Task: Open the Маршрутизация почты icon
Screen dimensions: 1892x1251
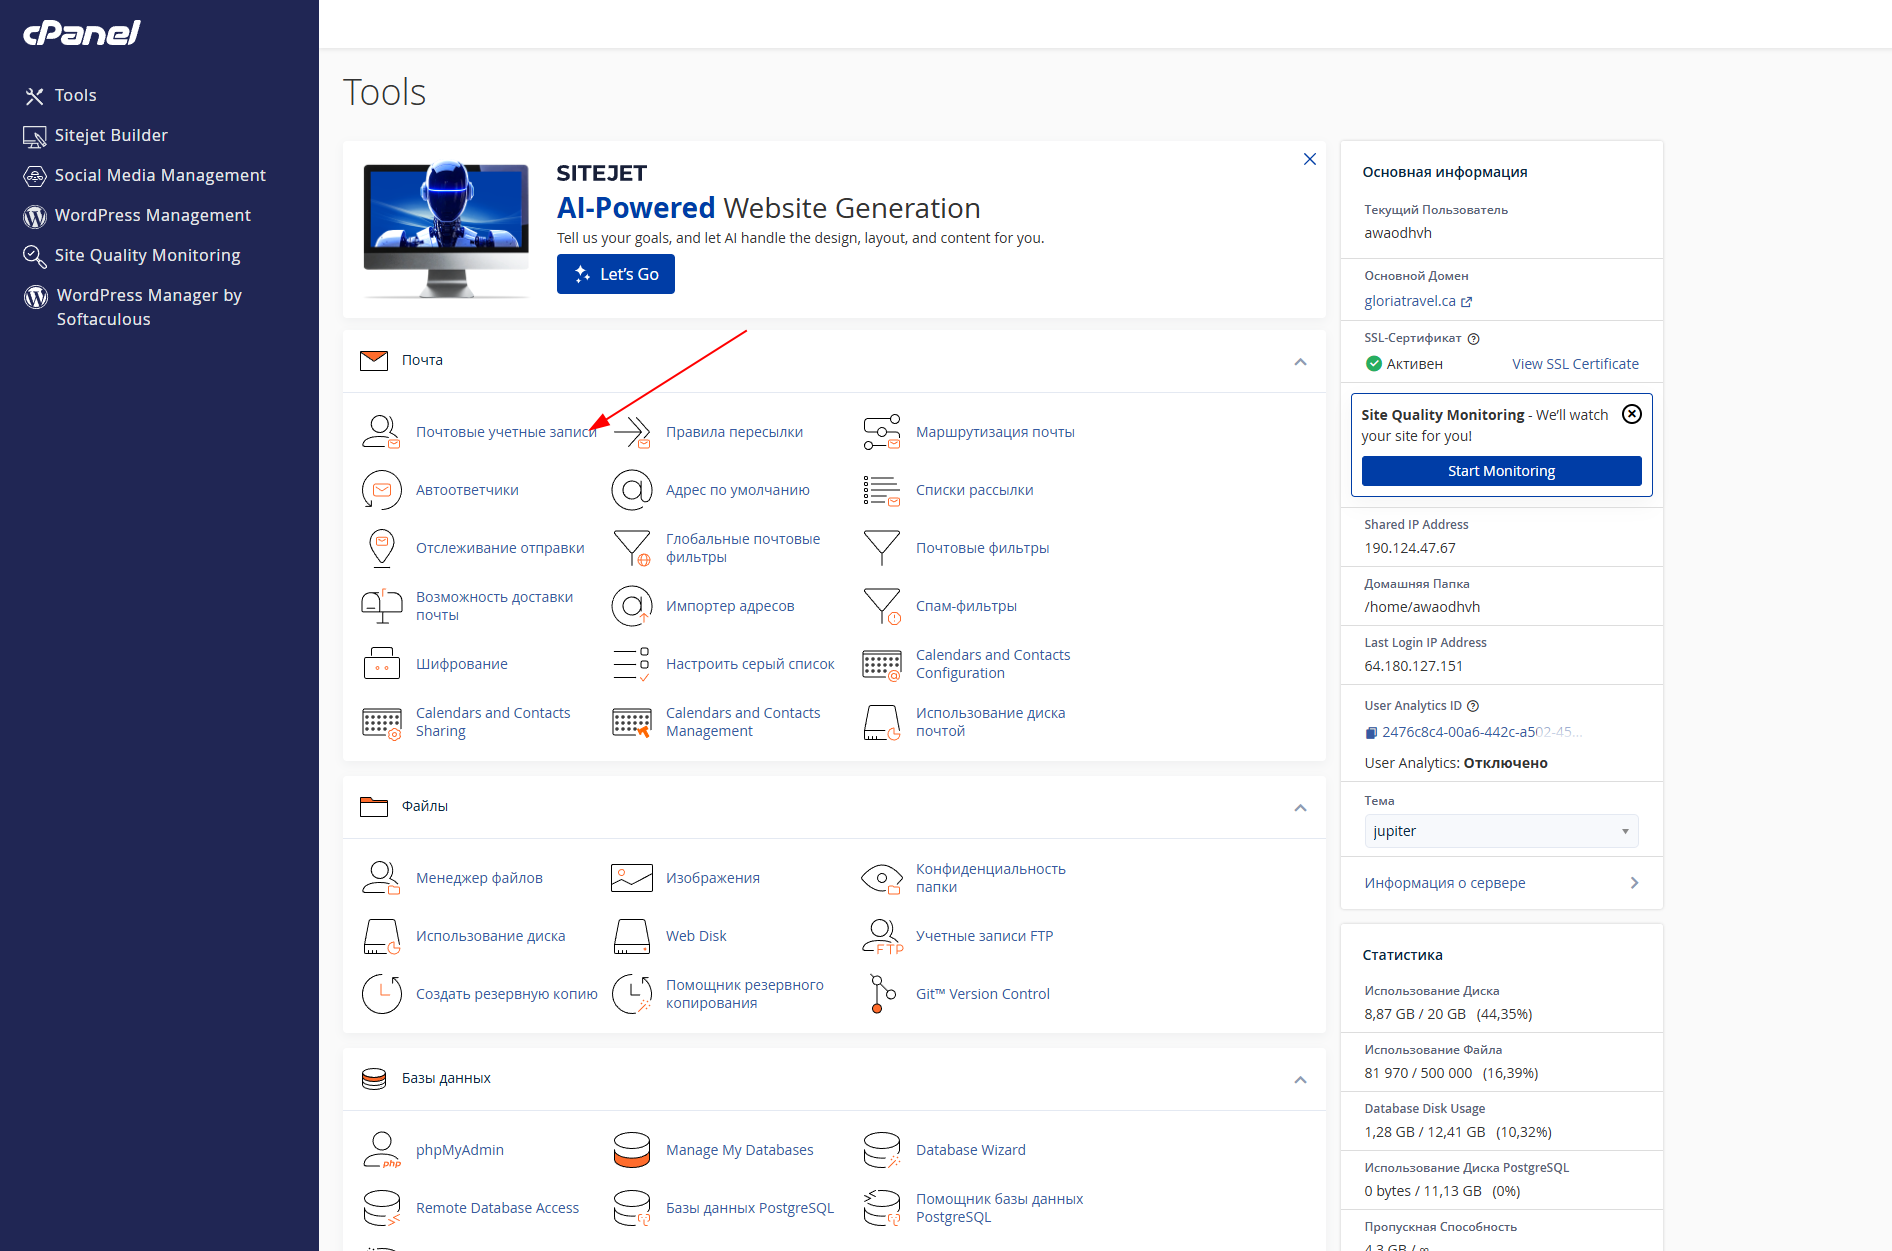Action: (881, 432)
